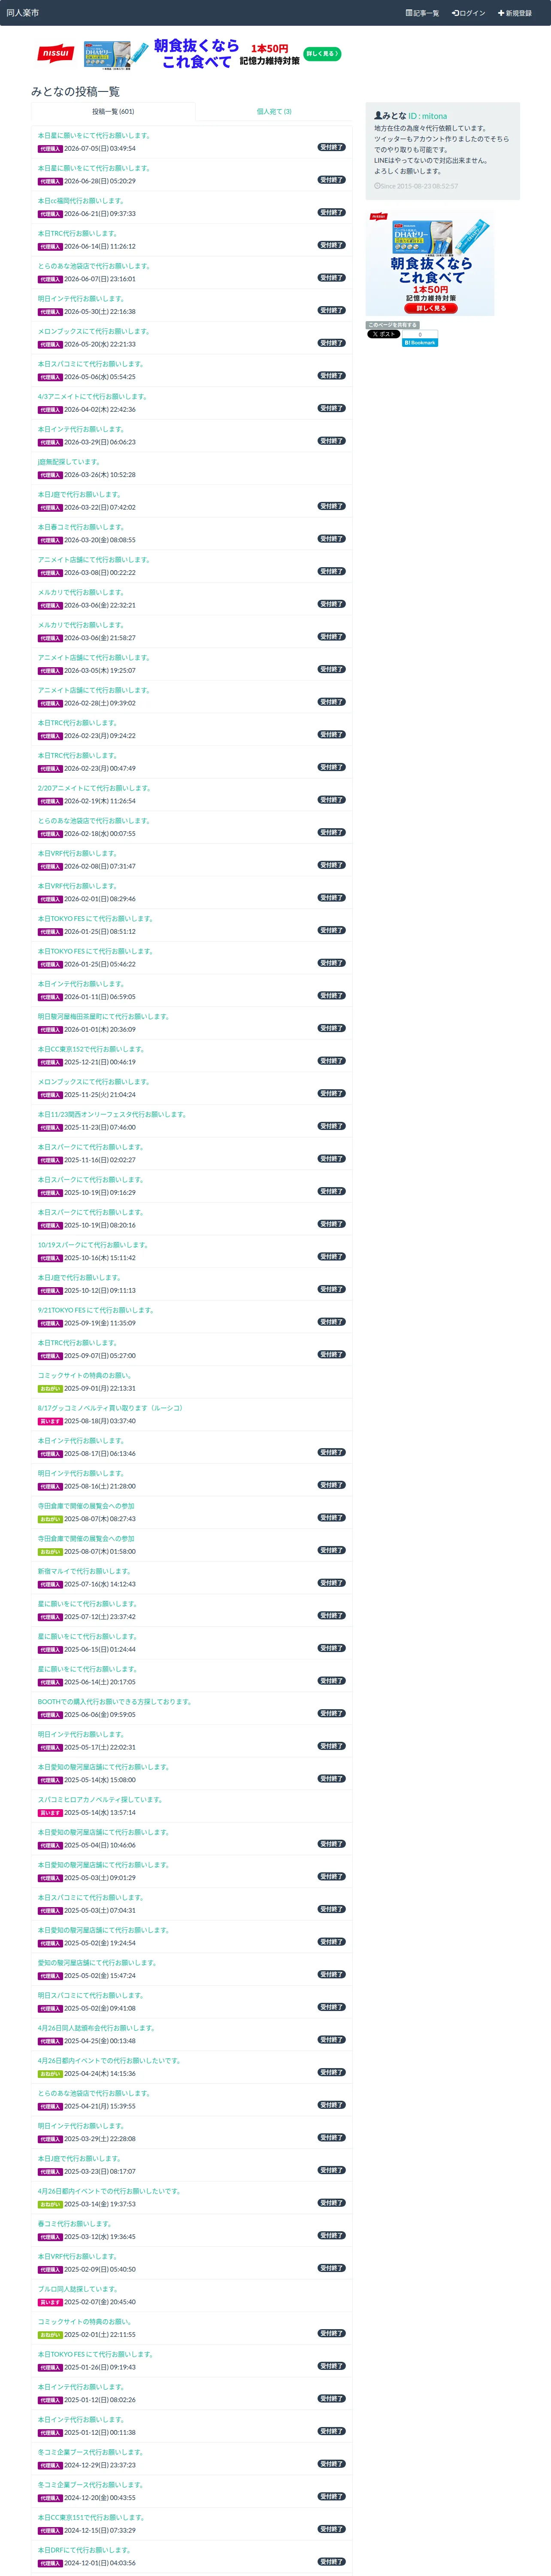Viewport: 551px width, 2576px height.
Task: Open 新規登録 registration in the navbar
Action: (515, 13)
